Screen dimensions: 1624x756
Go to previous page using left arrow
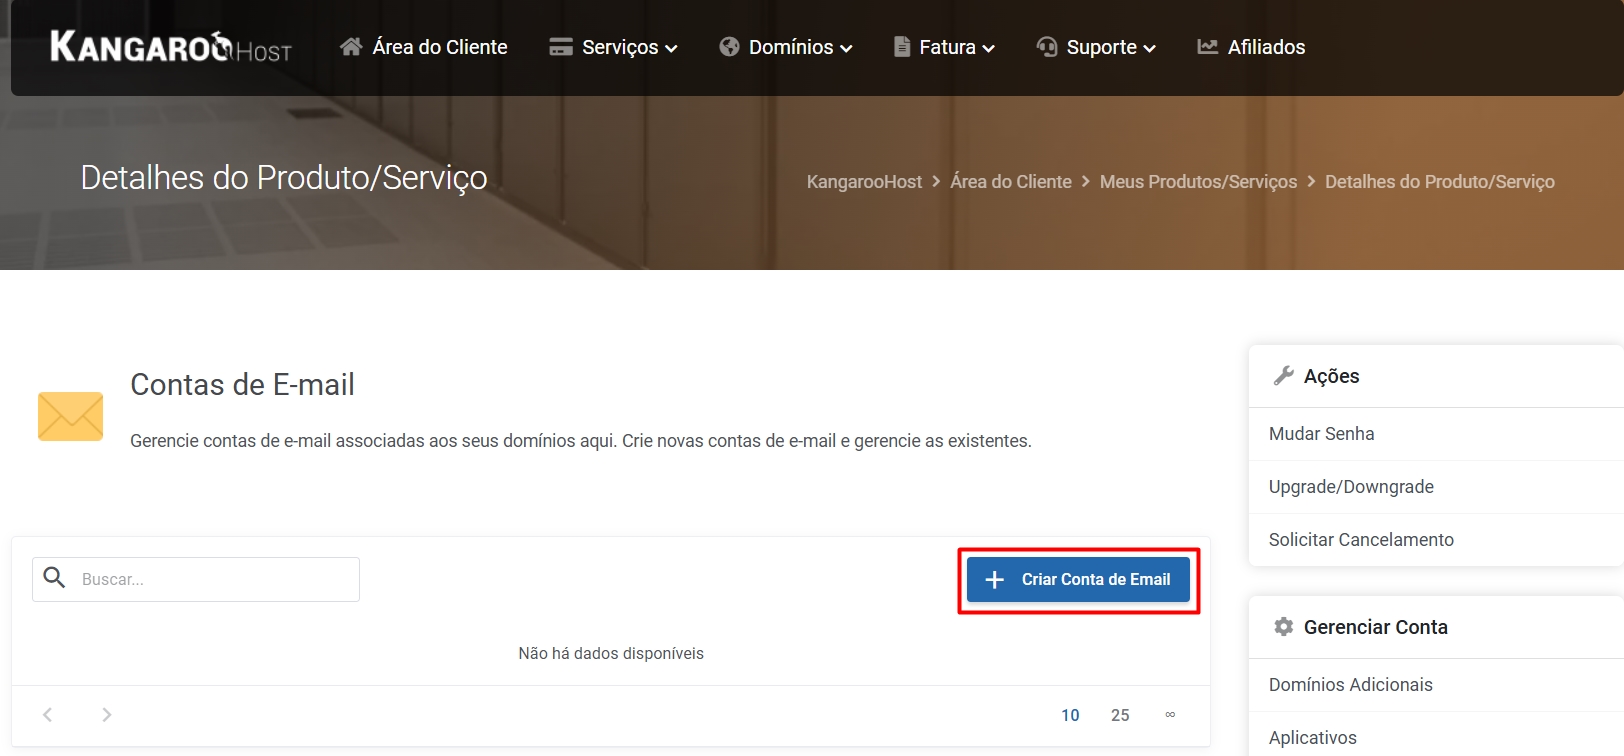pos(47,715)
